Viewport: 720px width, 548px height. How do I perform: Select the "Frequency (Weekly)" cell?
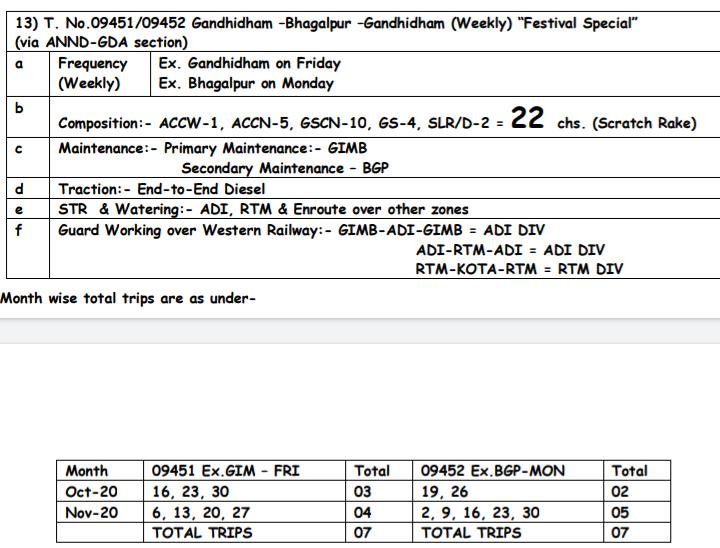point(92,73)
